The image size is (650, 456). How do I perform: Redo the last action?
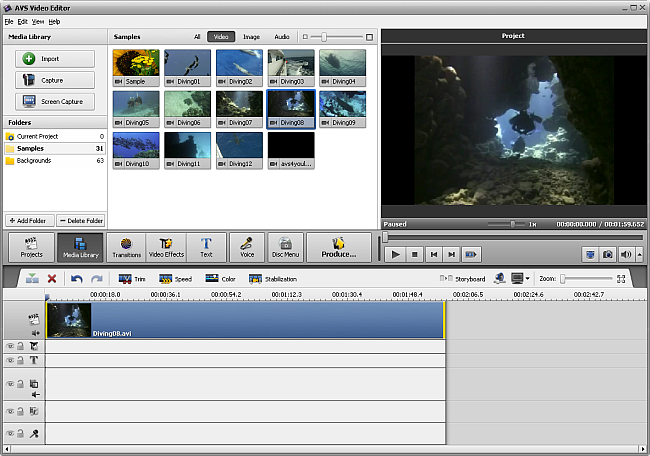97,279
